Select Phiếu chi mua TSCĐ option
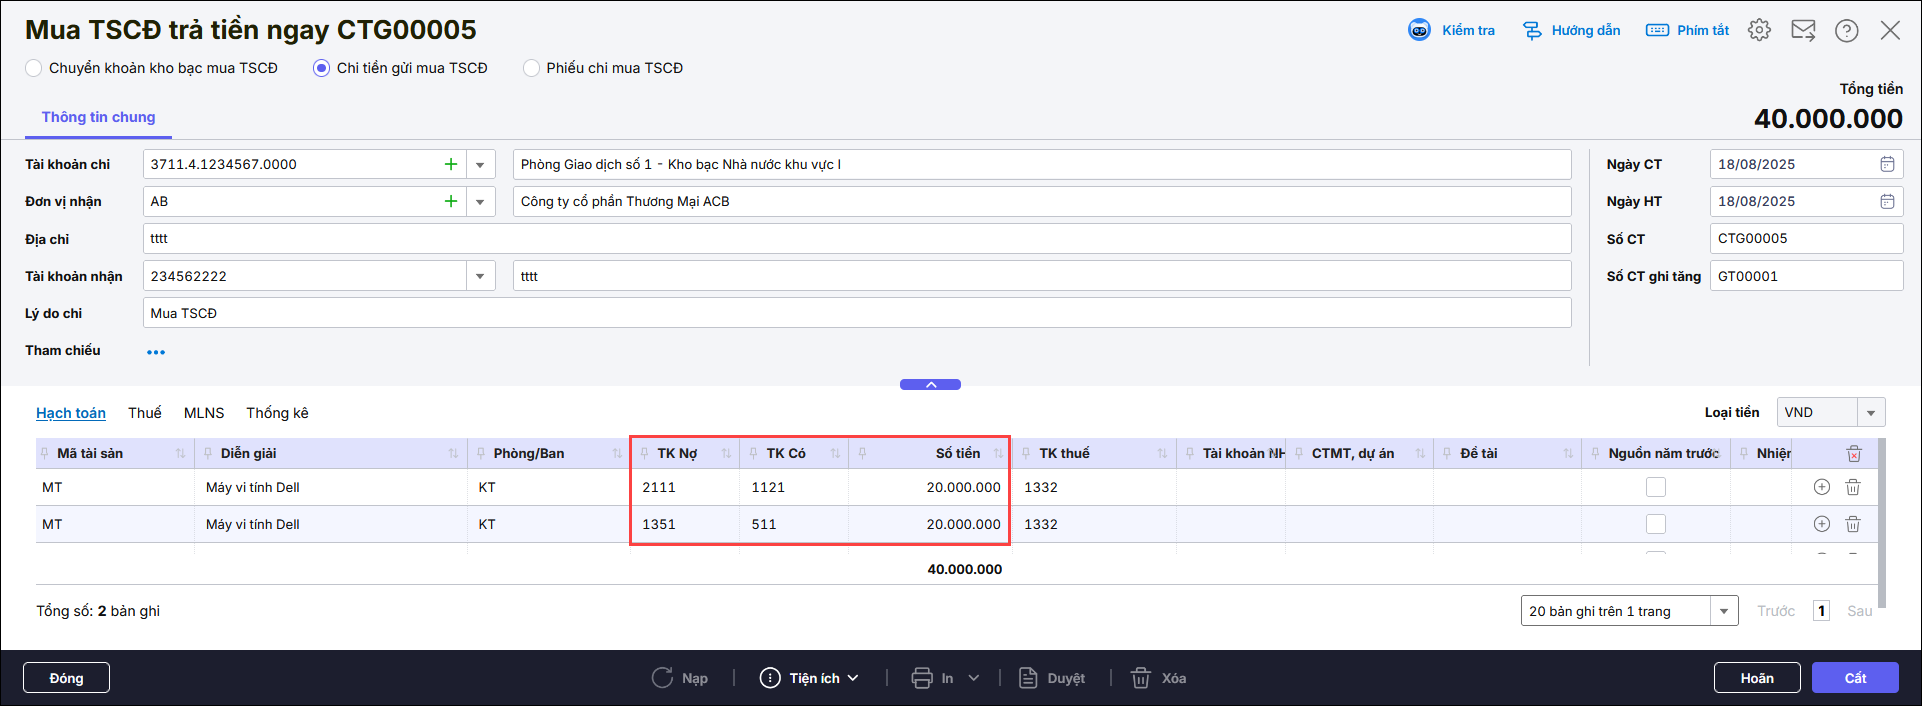This screenshot has width=1922, height=706. 531,68
